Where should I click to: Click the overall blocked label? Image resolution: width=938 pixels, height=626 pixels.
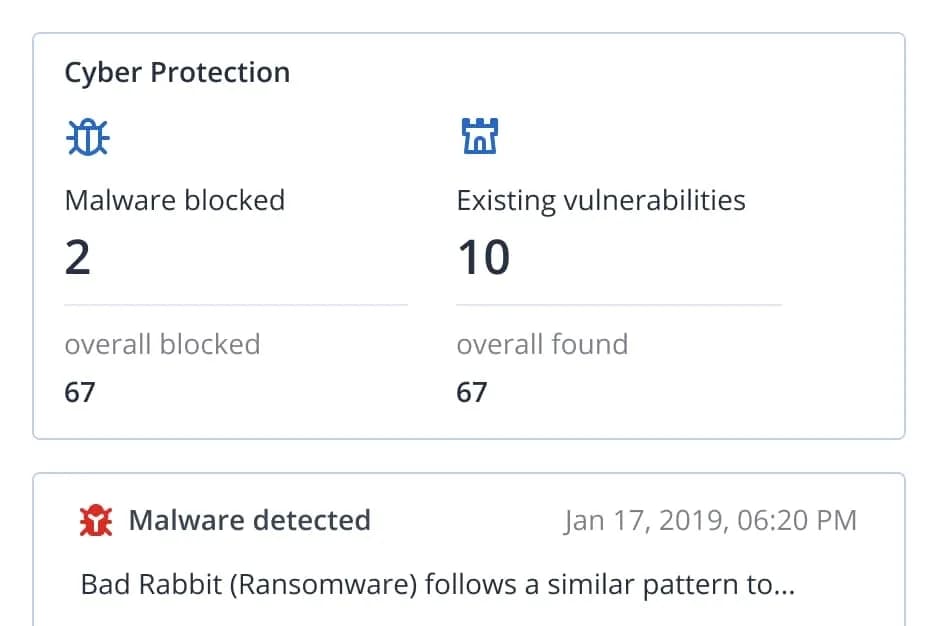click(162, 344)
